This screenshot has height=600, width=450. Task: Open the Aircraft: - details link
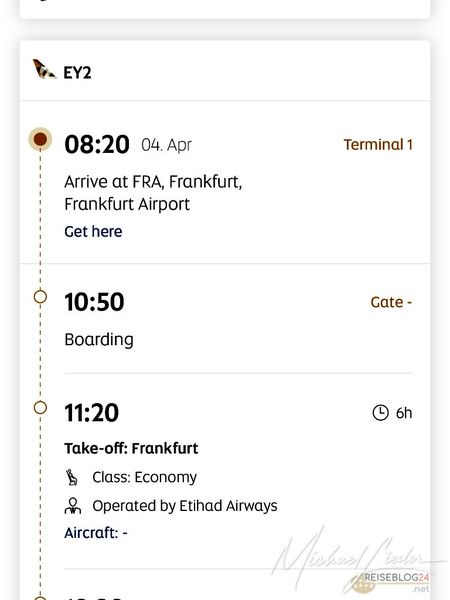point(96,533)
